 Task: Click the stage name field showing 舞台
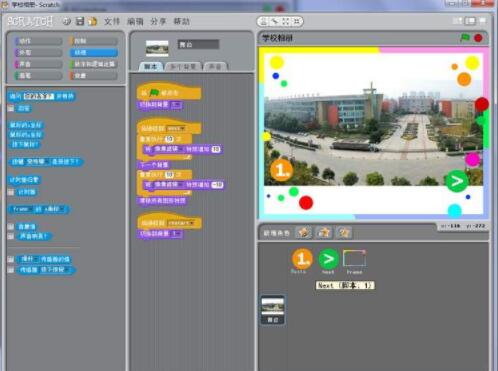pyautogui.click(x=198, y=44)
